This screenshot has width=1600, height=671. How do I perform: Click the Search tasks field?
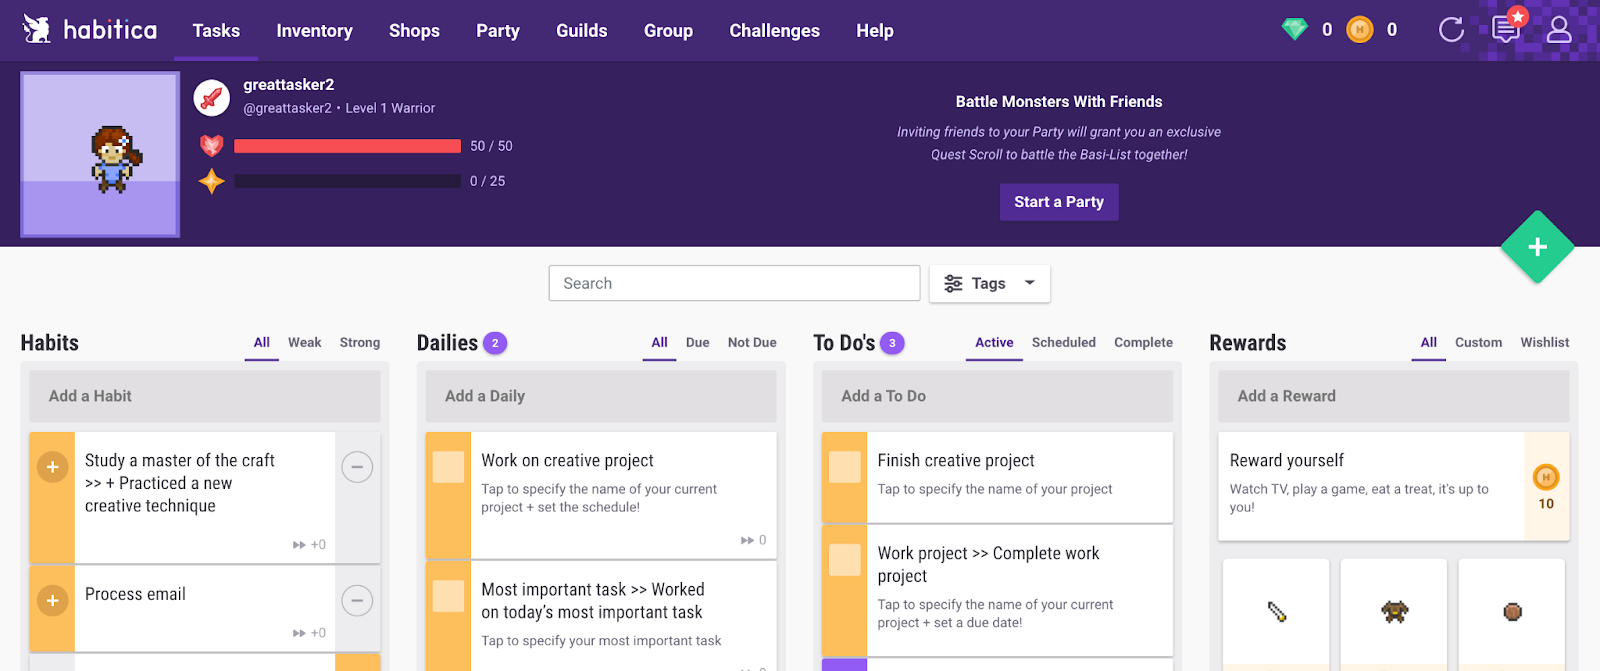(734, 283)
